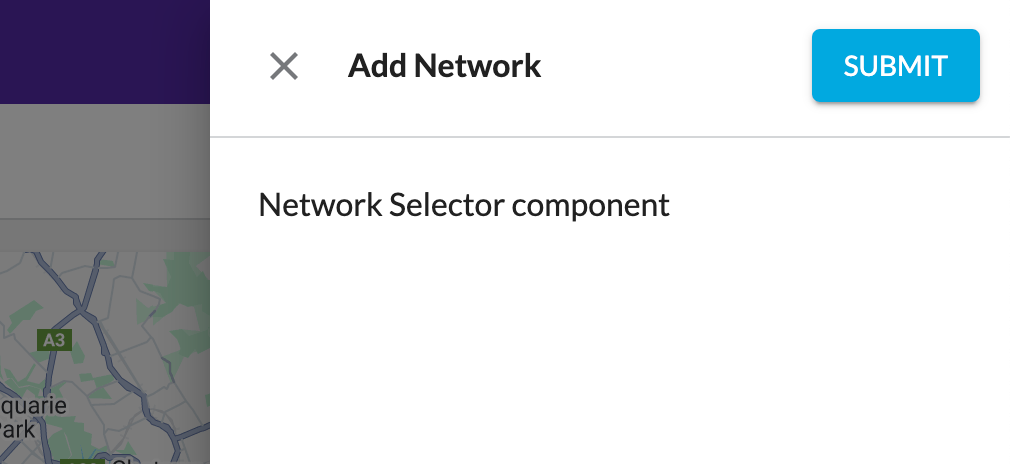Close the Add Network panel
Image resolution: width=1010 pixels, height=464 pixels.
click(x=284, y=67)
